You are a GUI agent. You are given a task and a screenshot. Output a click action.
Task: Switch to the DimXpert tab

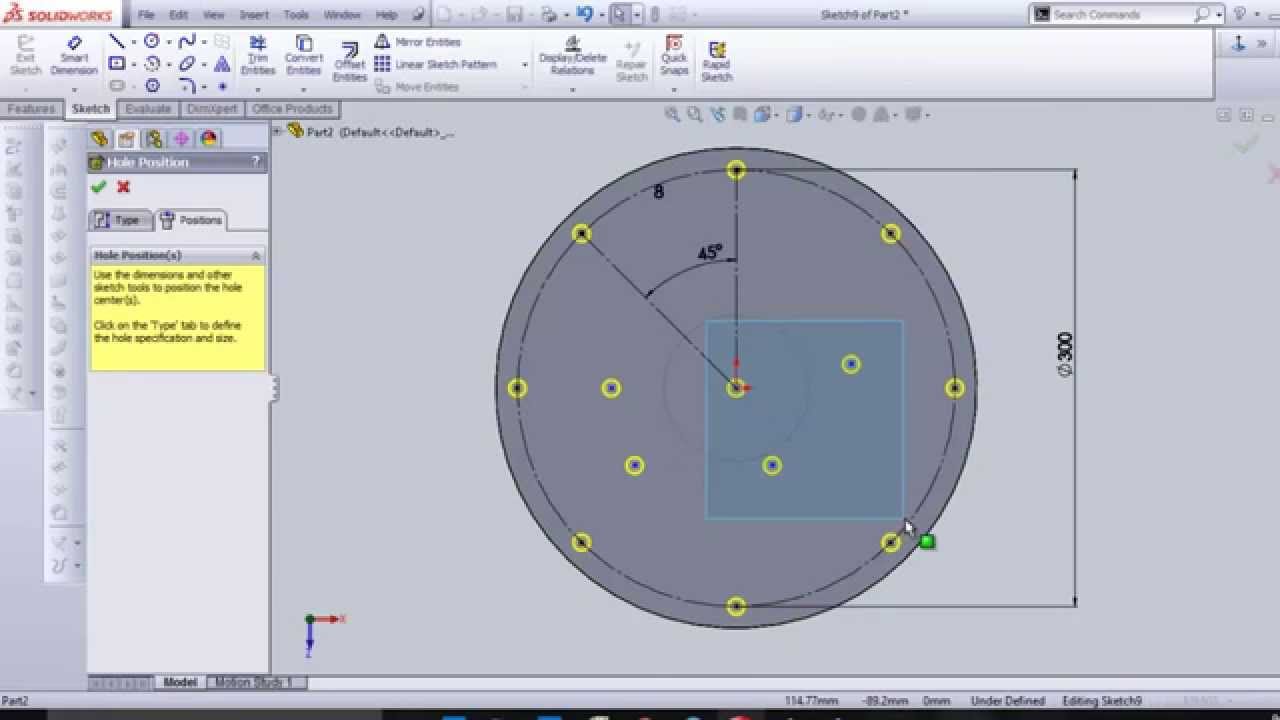click(x=212, y=109)
